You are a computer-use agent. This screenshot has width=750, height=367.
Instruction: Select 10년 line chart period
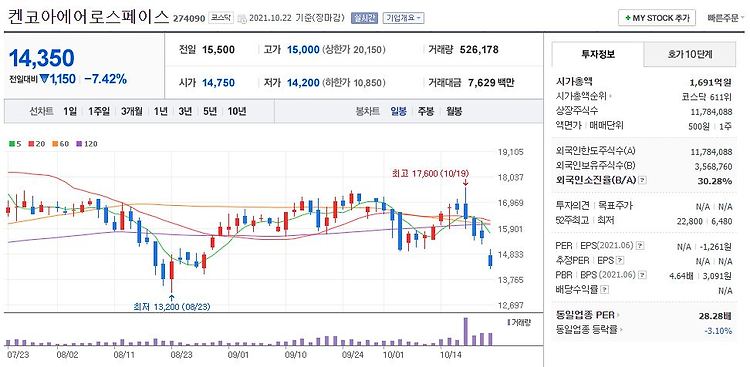[x=237, y=111]
